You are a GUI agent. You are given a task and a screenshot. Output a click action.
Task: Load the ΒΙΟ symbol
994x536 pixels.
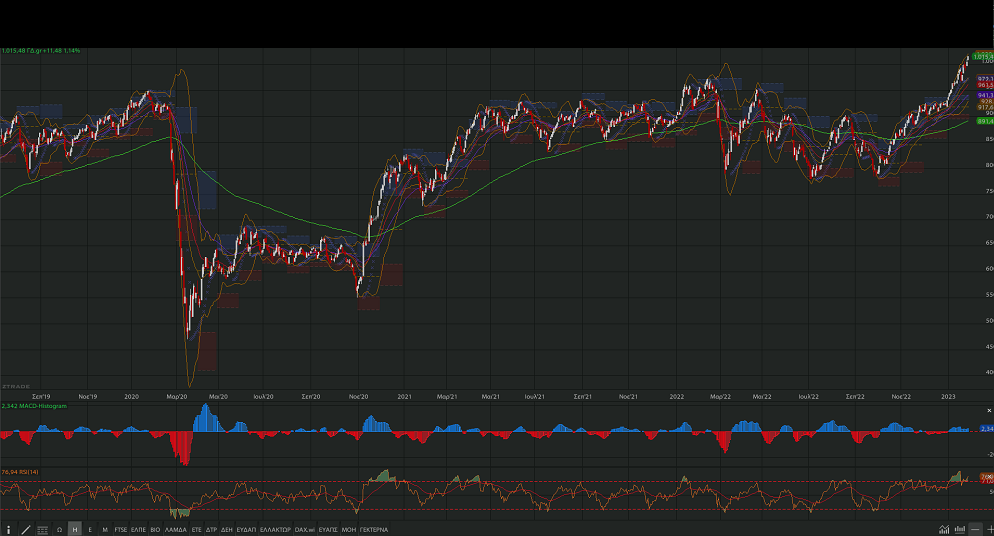[155, 530]
